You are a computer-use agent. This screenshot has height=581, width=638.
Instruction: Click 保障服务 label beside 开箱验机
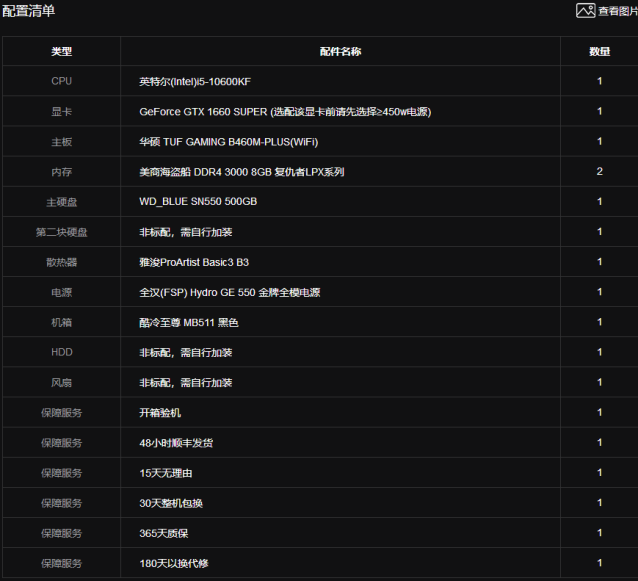point(61,413)
